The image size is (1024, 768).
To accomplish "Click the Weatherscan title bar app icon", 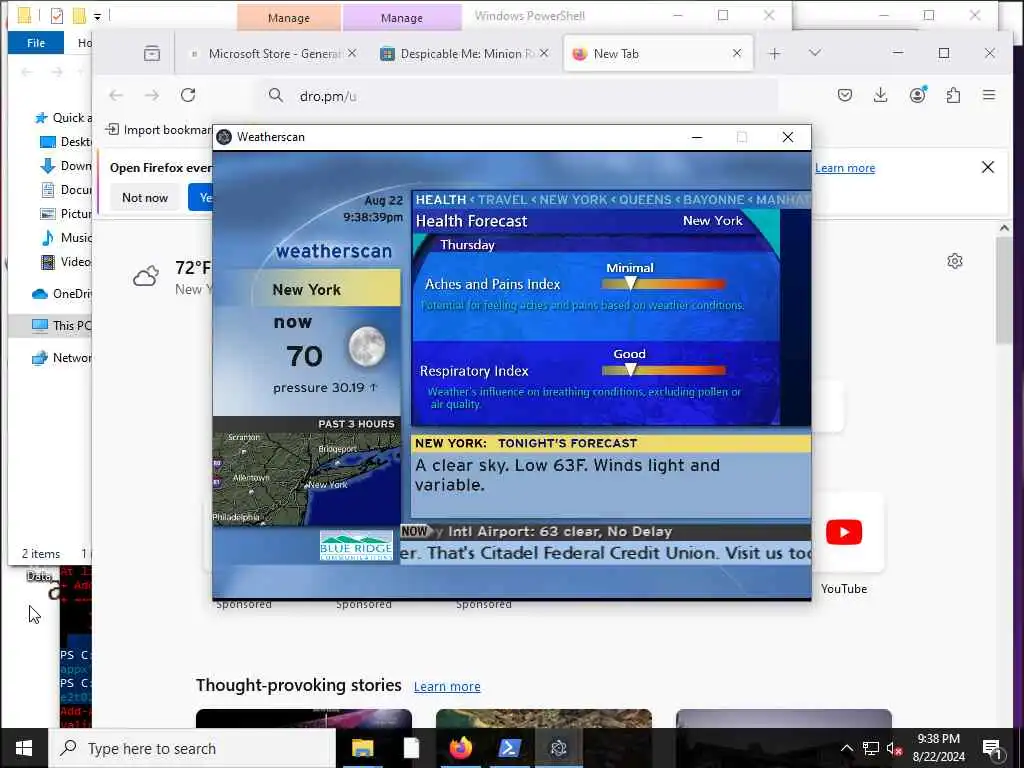I will (224, 137).
